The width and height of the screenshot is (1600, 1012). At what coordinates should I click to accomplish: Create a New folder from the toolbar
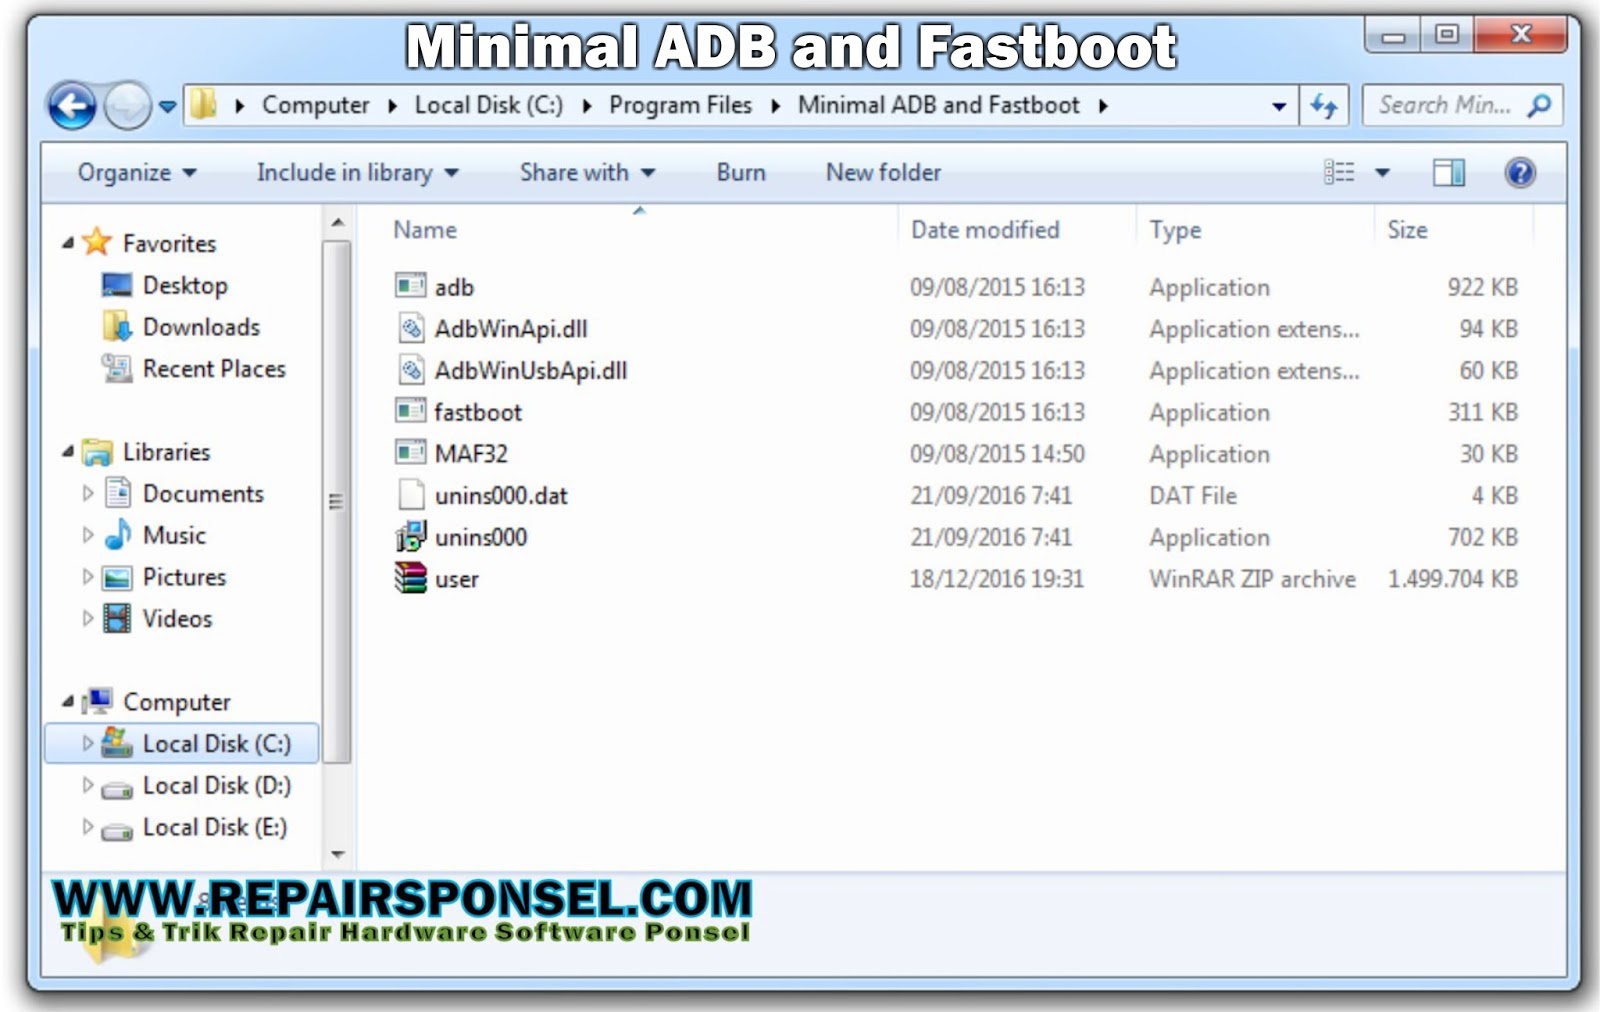883,172
